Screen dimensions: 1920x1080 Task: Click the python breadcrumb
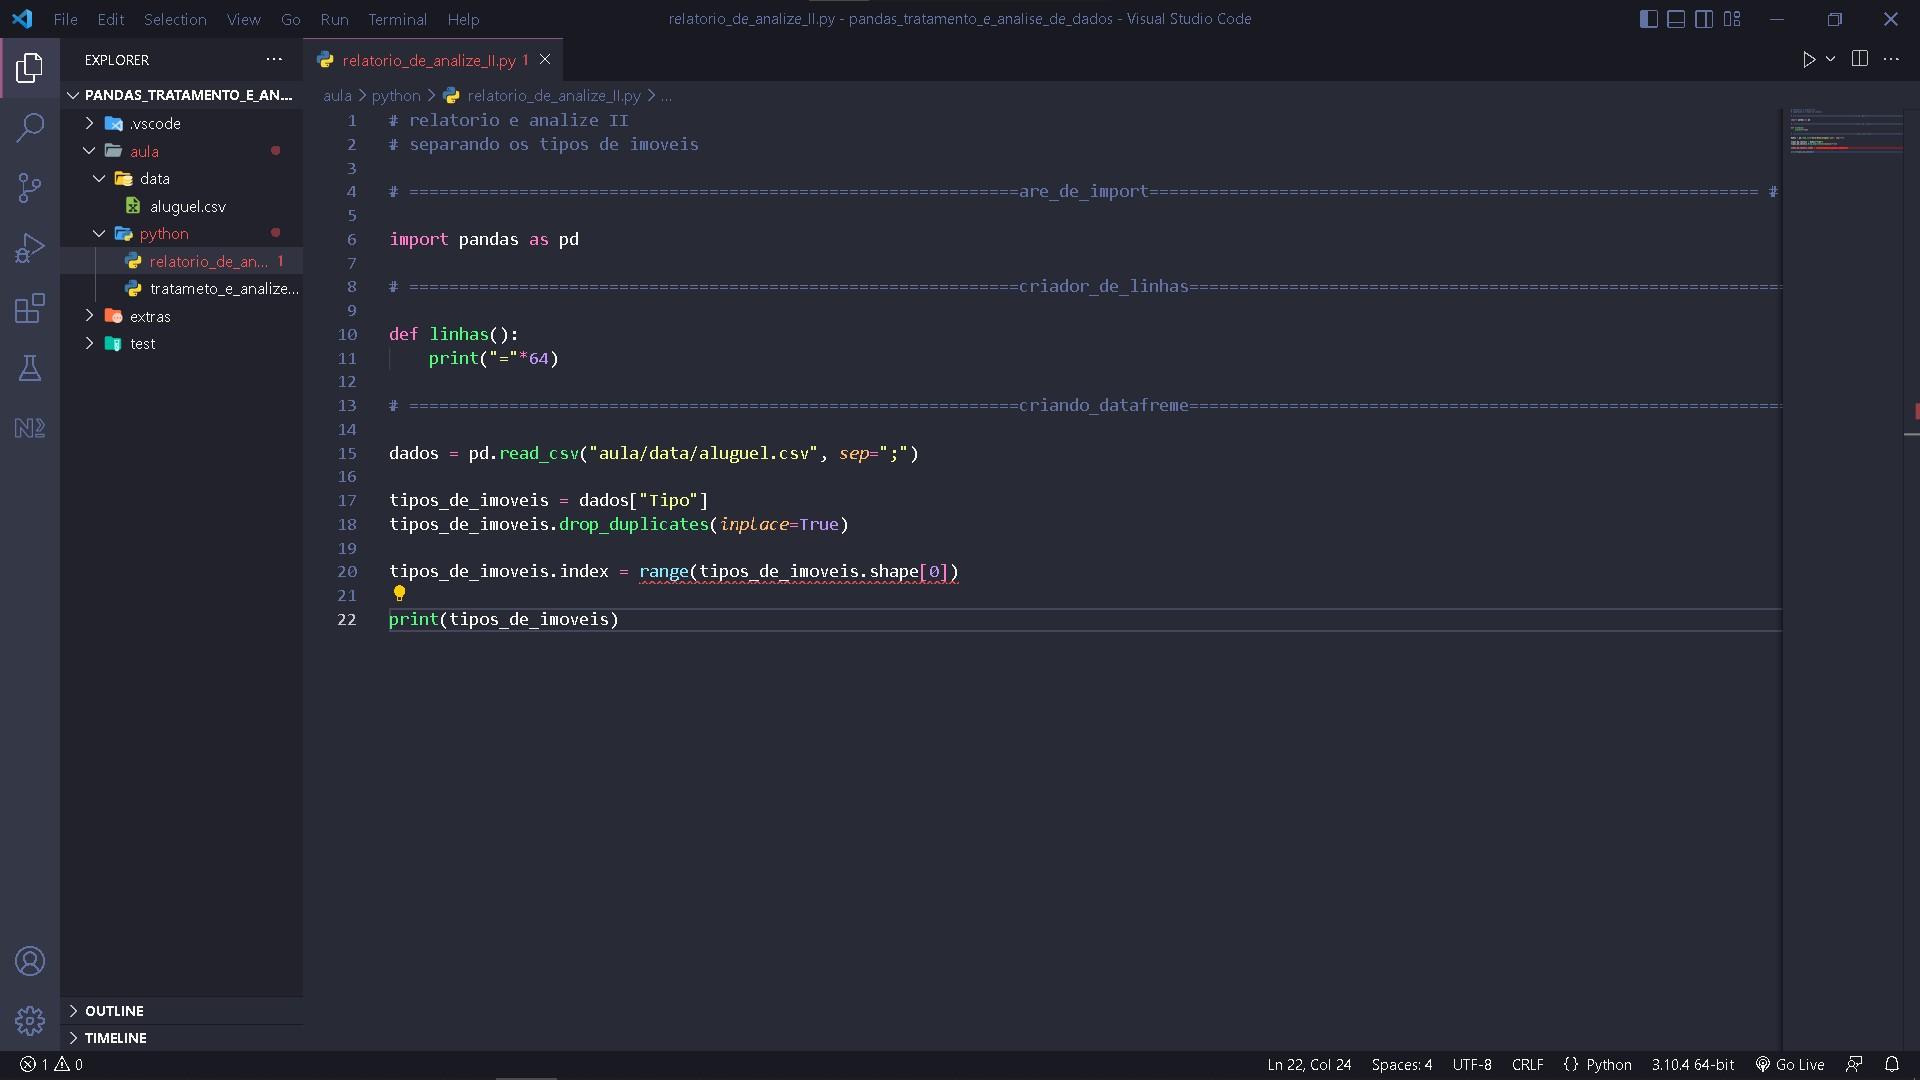tap(396, 95)
